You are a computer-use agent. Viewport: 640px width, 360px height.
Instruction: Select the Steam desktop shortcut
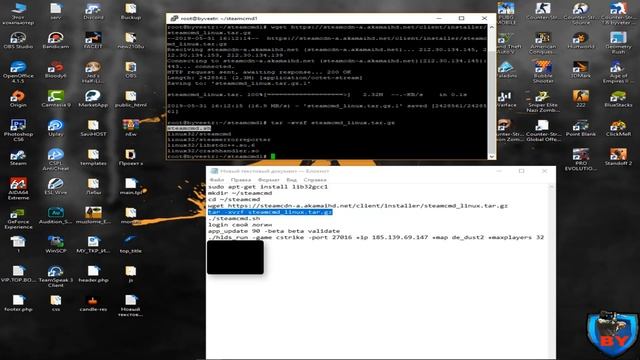tap(18, 158)
